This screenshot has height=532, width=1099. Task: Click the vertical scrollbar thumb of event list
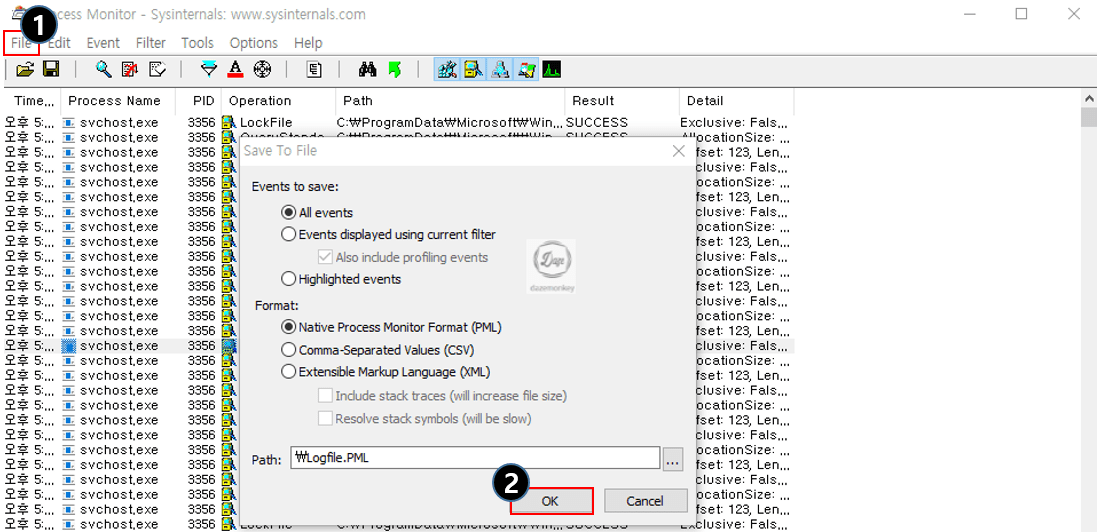coord(1088,118)
